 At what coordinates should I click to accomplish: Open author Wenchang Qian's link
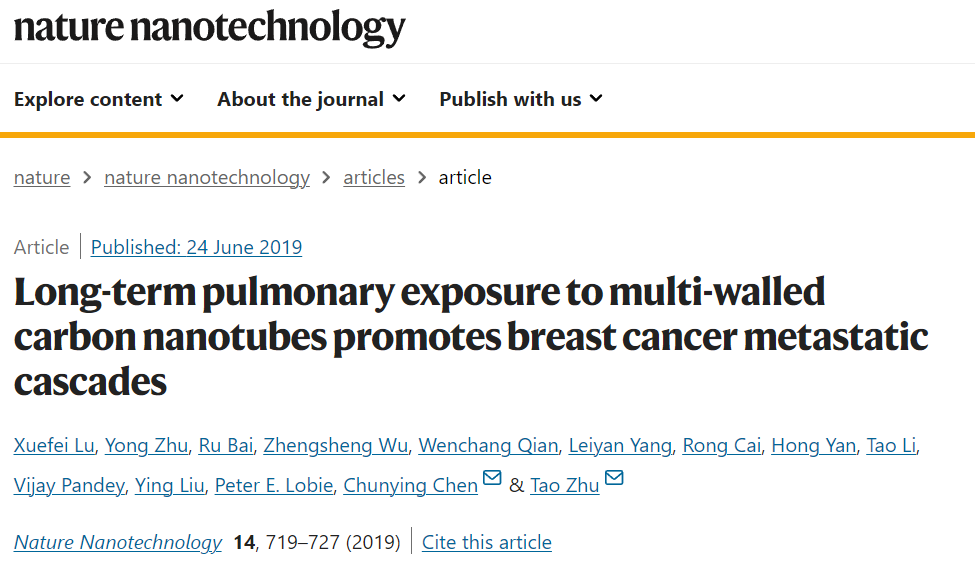tap(488, 446)
